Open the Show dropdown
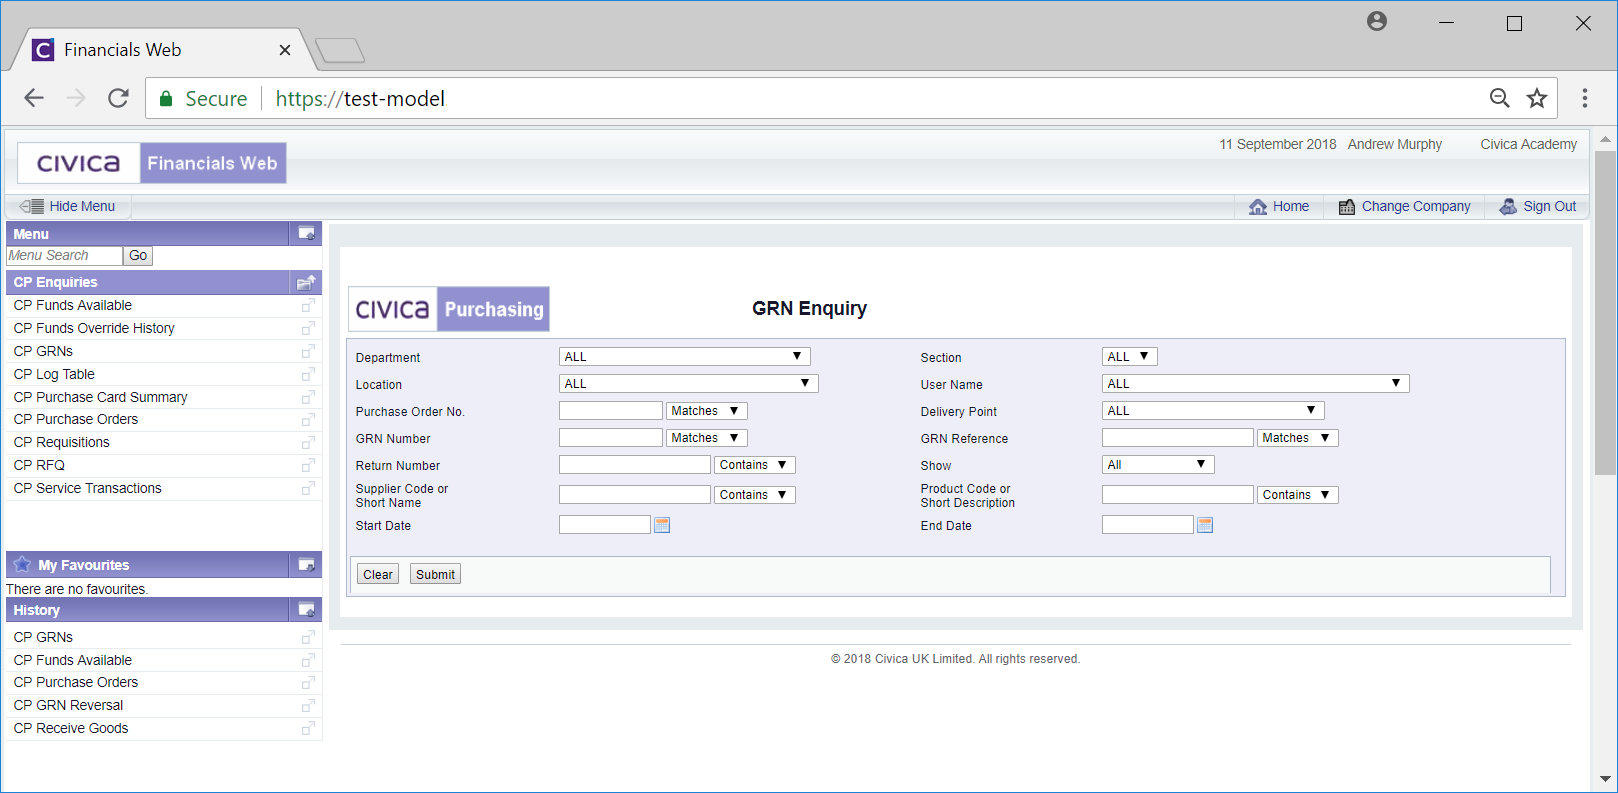The height and width of the screenshot is (793, 1618). pos(1158,465)
